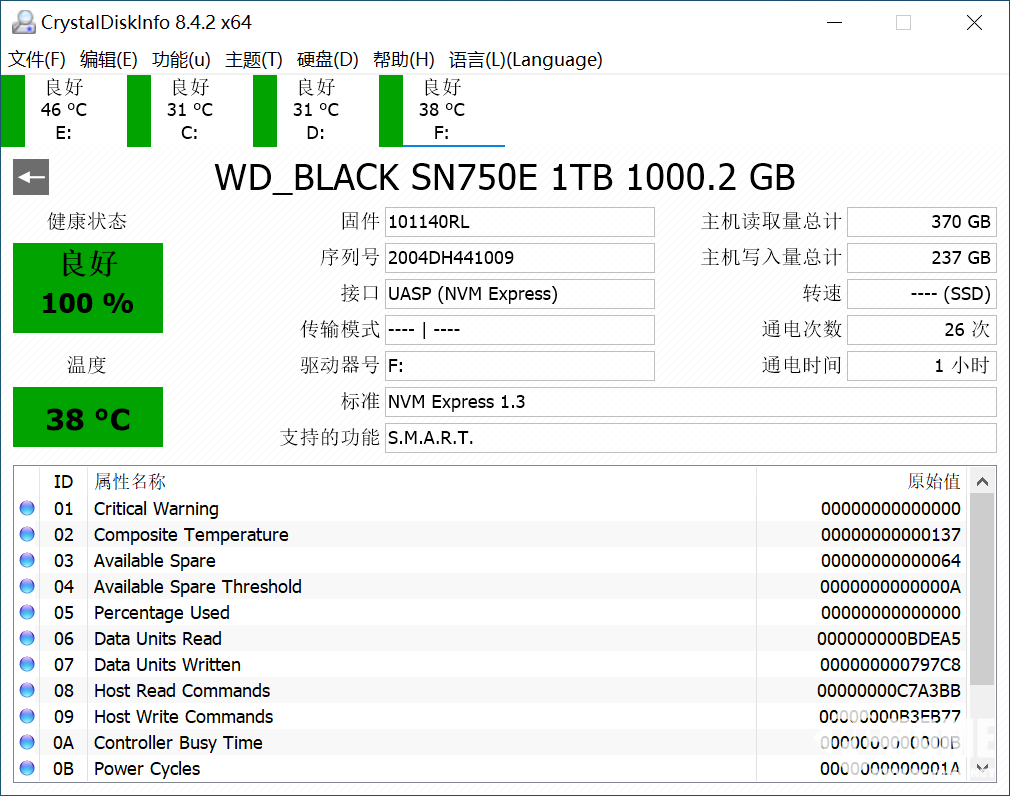Image resolution: width=1010 pixels, height=796 pixels.
Task: Click the host writes total 237 GB field
Action: tap(922, 258)
